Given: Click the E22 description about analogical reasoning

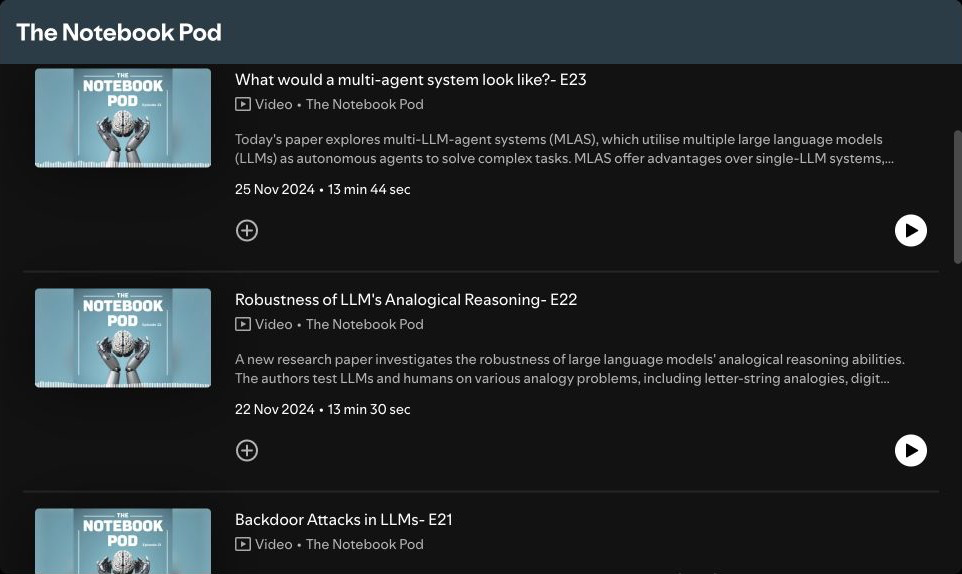Looking at the screenshot, I should point(570,369).
